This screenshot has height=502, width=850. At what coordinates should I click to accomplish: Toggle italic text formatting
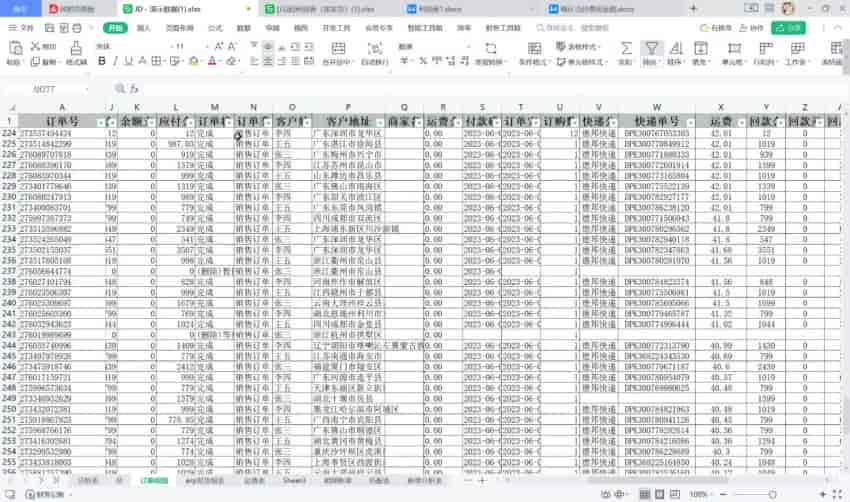[114, 62]
